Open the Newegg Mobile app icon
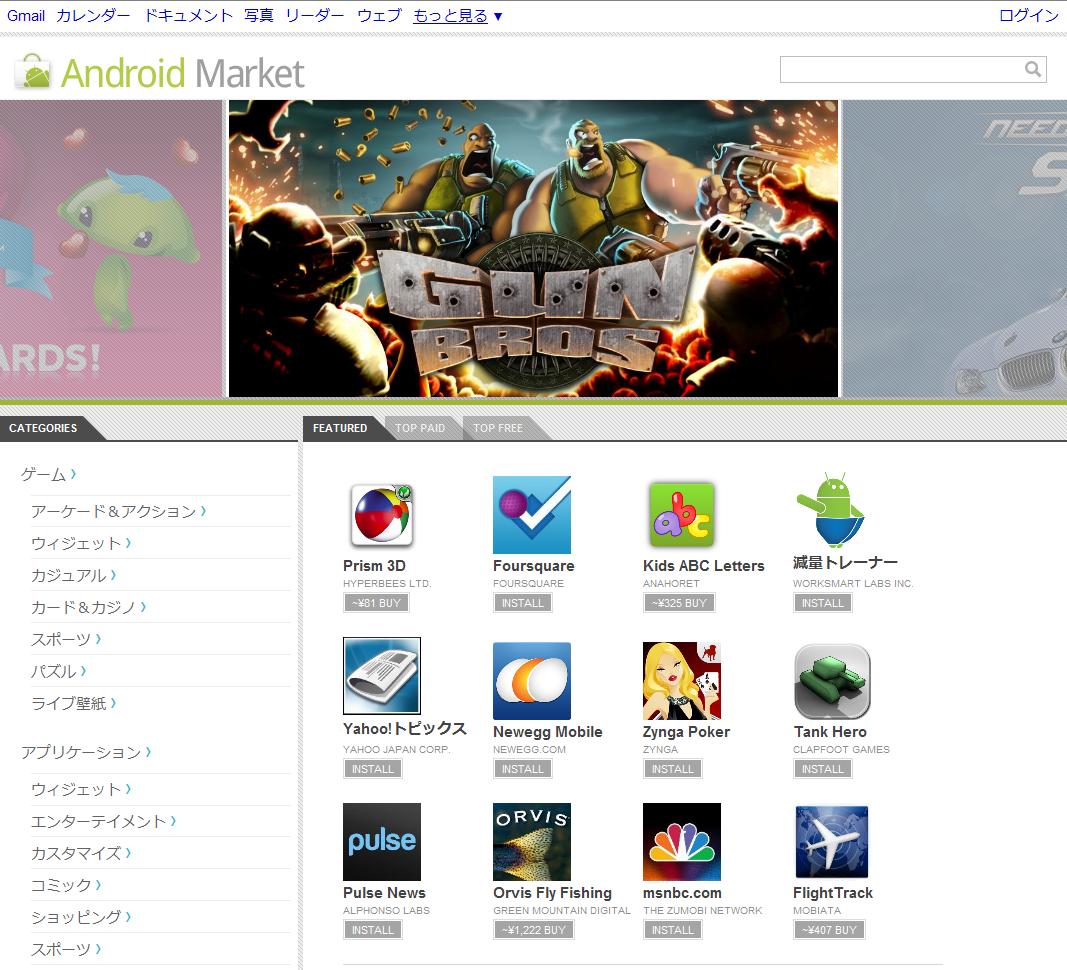This screenshot has height=970, width=1067. (x=531, y=681)
